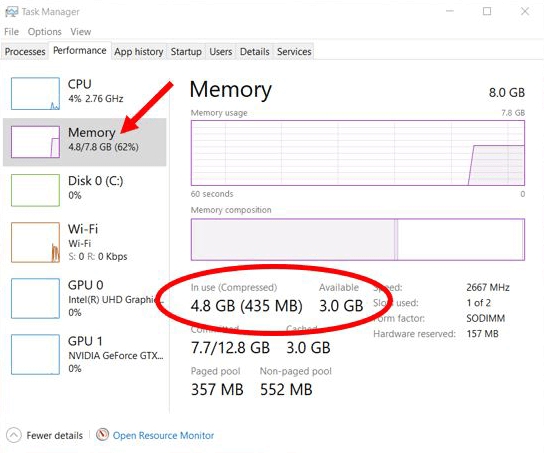544x453 pixels.
Task: Switch to the Processes tab
Action: pyautogui.click(x=25, y=52)
